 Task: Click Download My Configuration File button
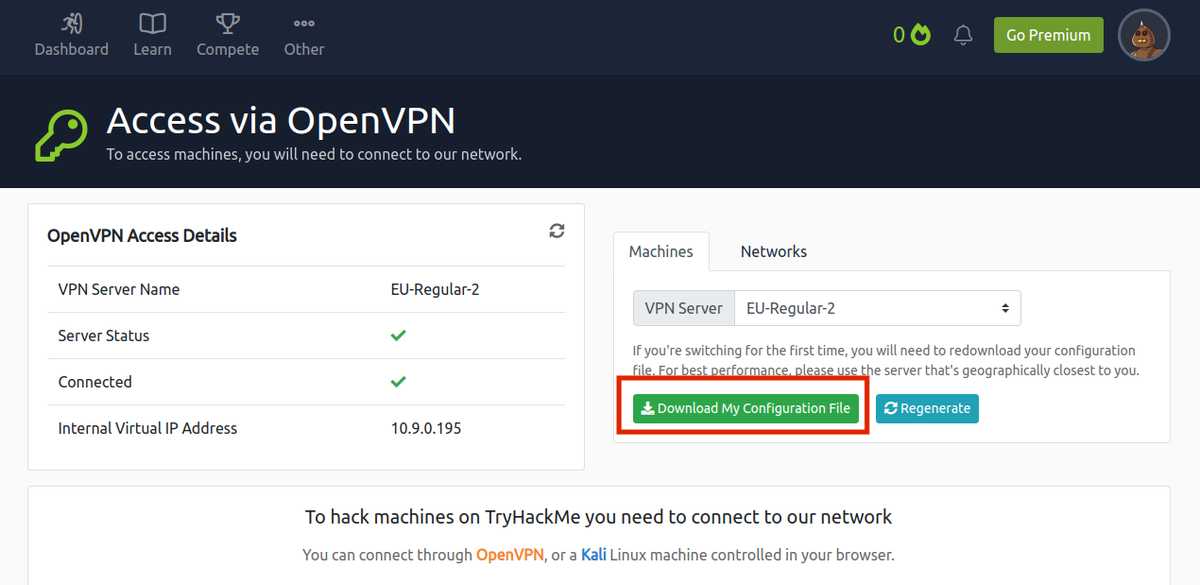(746, 408)
